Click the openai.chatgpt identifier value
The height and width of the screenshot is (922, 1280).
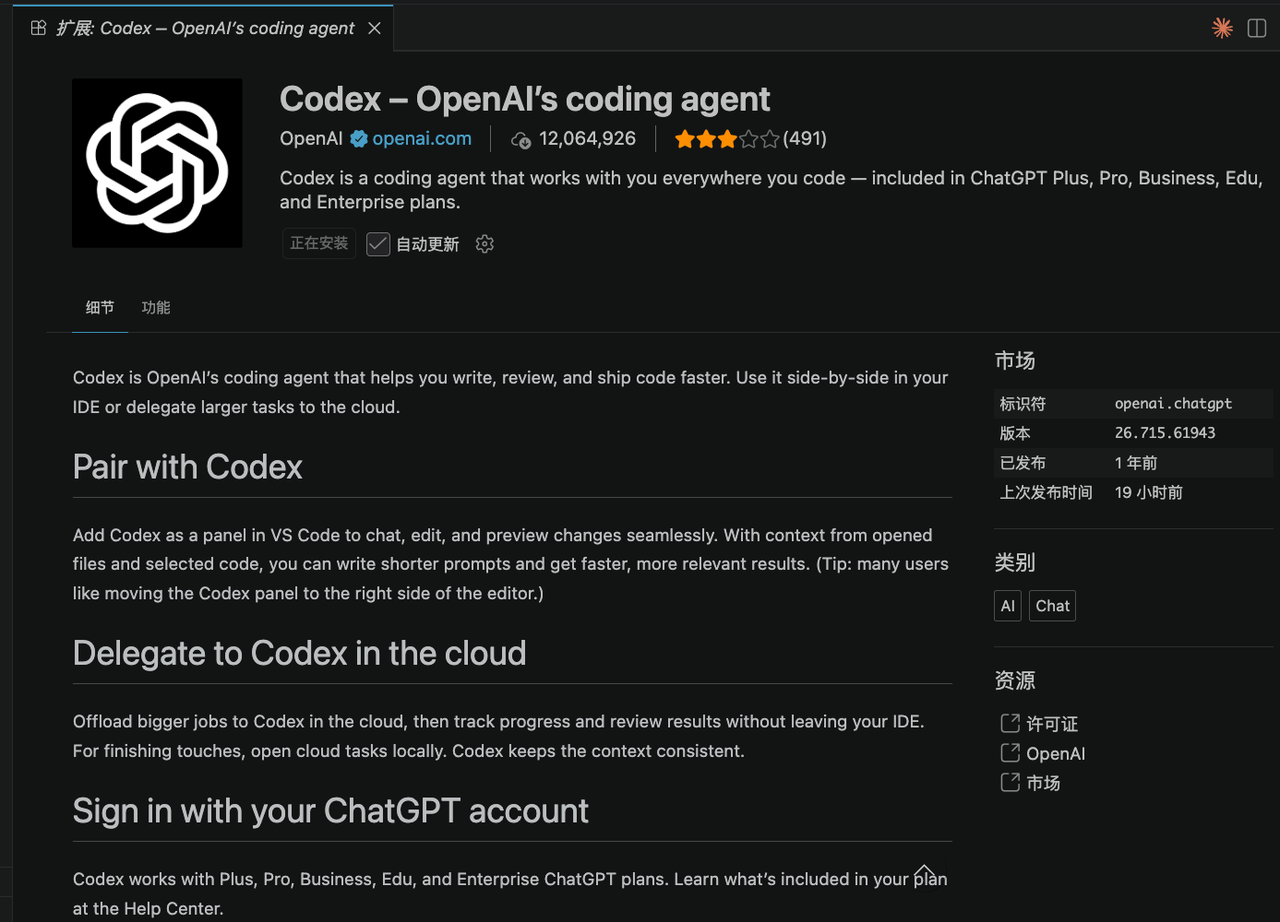[x=1173, y=404]
